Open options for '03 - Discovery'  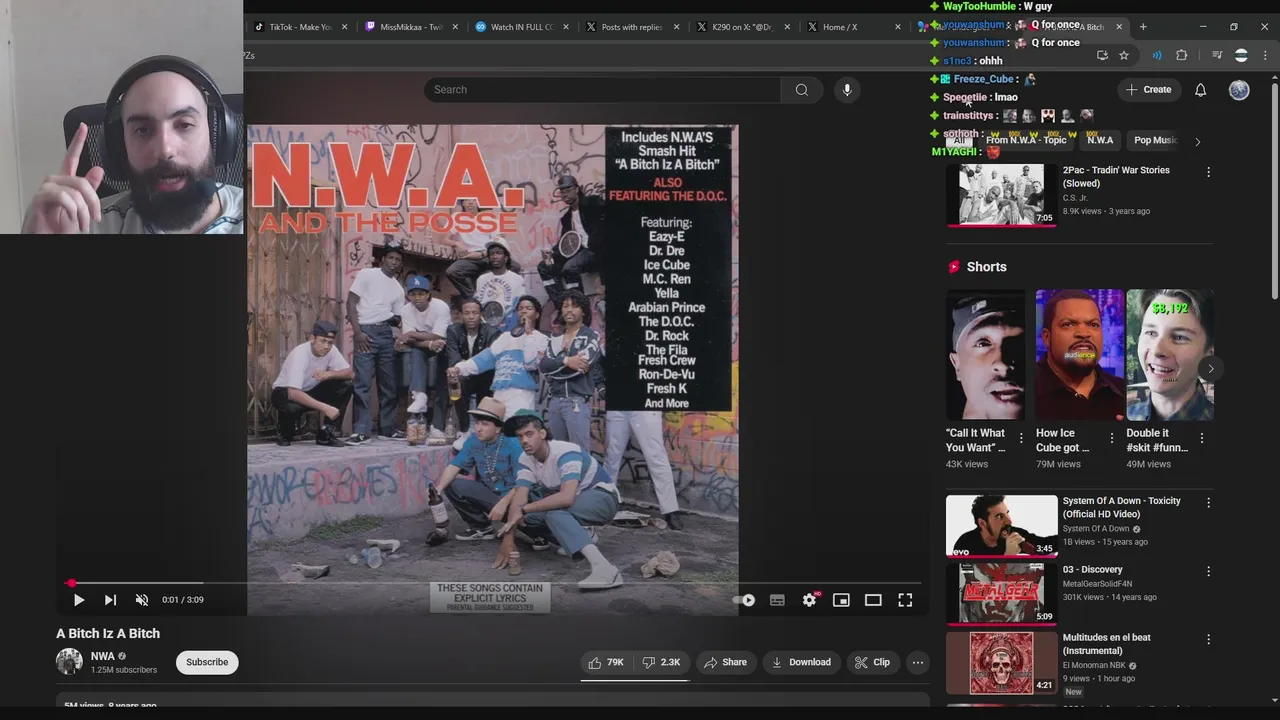point(1208,571)
